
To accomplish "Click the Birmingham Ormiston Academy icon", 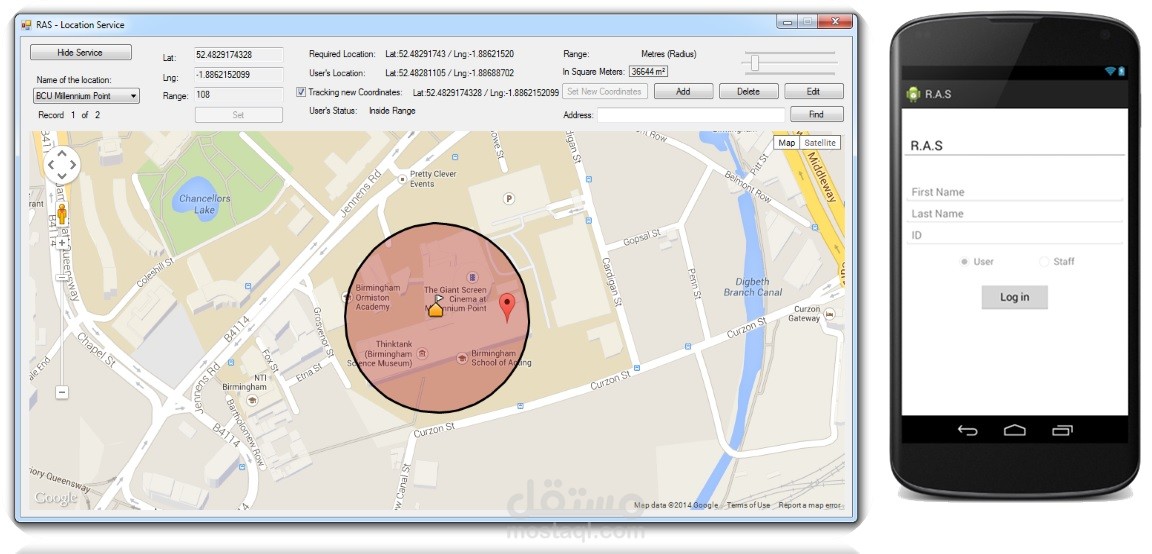I will (x=347, y=298).
